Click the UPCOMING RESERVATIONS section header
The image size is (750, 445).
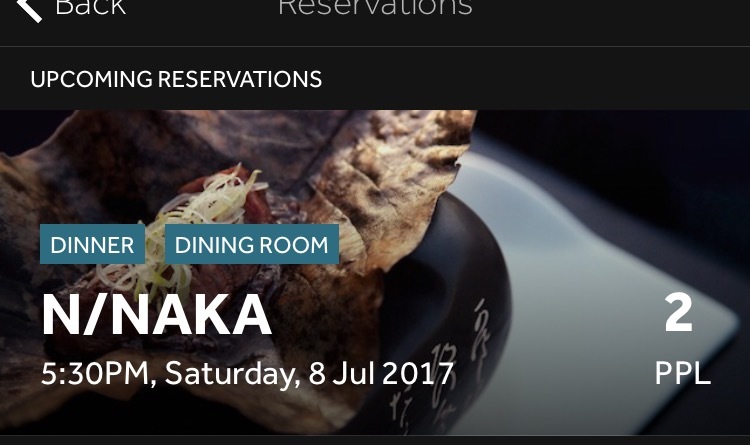(x=176, y=79)
